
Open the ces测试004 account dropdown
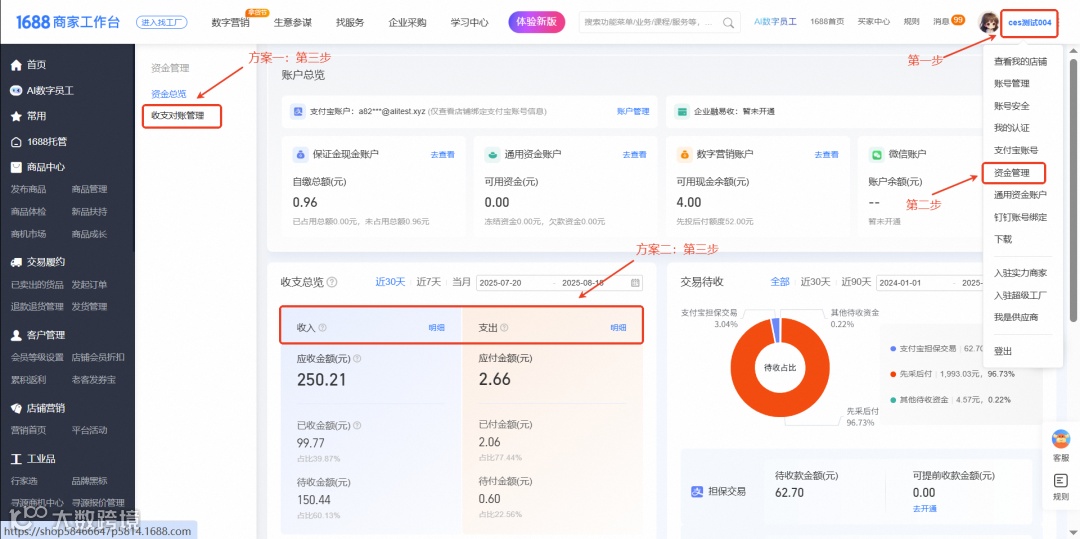(x=1030, y=23)
